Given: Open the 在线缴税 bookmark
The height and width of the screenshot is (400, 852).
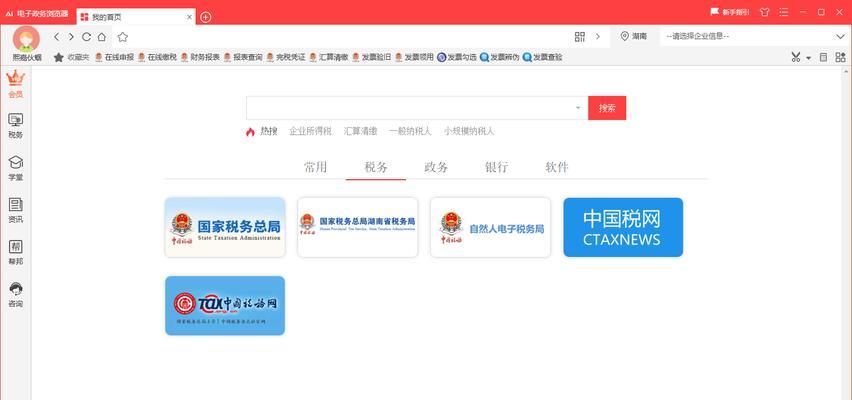Looking at the screenshot, I should pos(157,57).
